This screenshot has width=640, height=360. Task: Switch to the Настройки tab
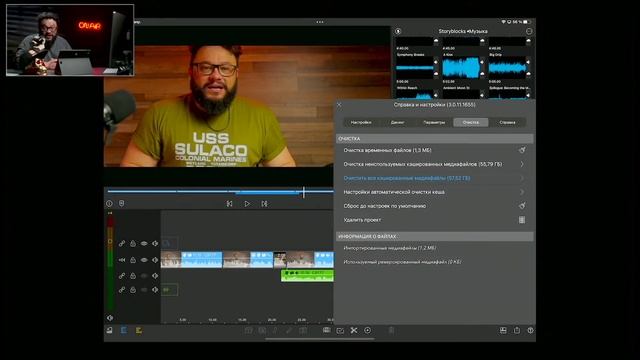click(x=361, y=122)
